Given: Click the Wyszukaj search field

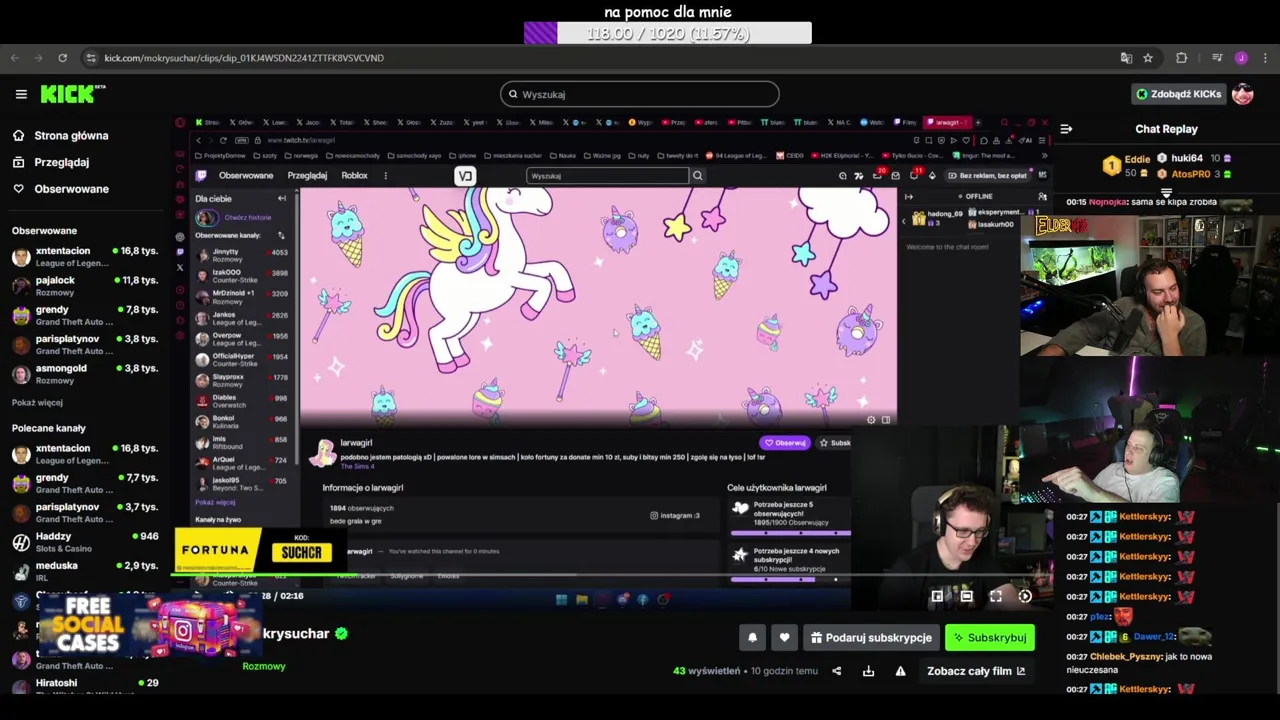Looking at the screenshot, I should click(640, 94).
